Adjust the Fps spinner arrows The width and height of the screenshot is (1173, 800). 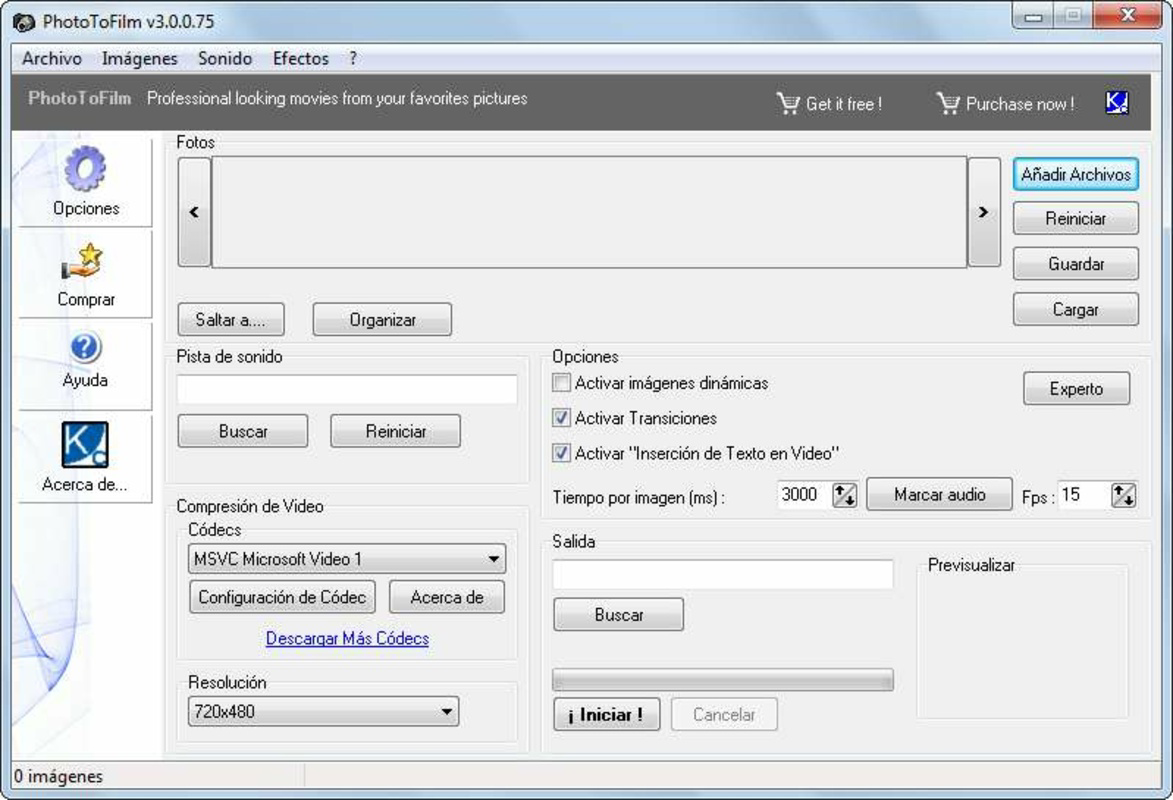1124,495
